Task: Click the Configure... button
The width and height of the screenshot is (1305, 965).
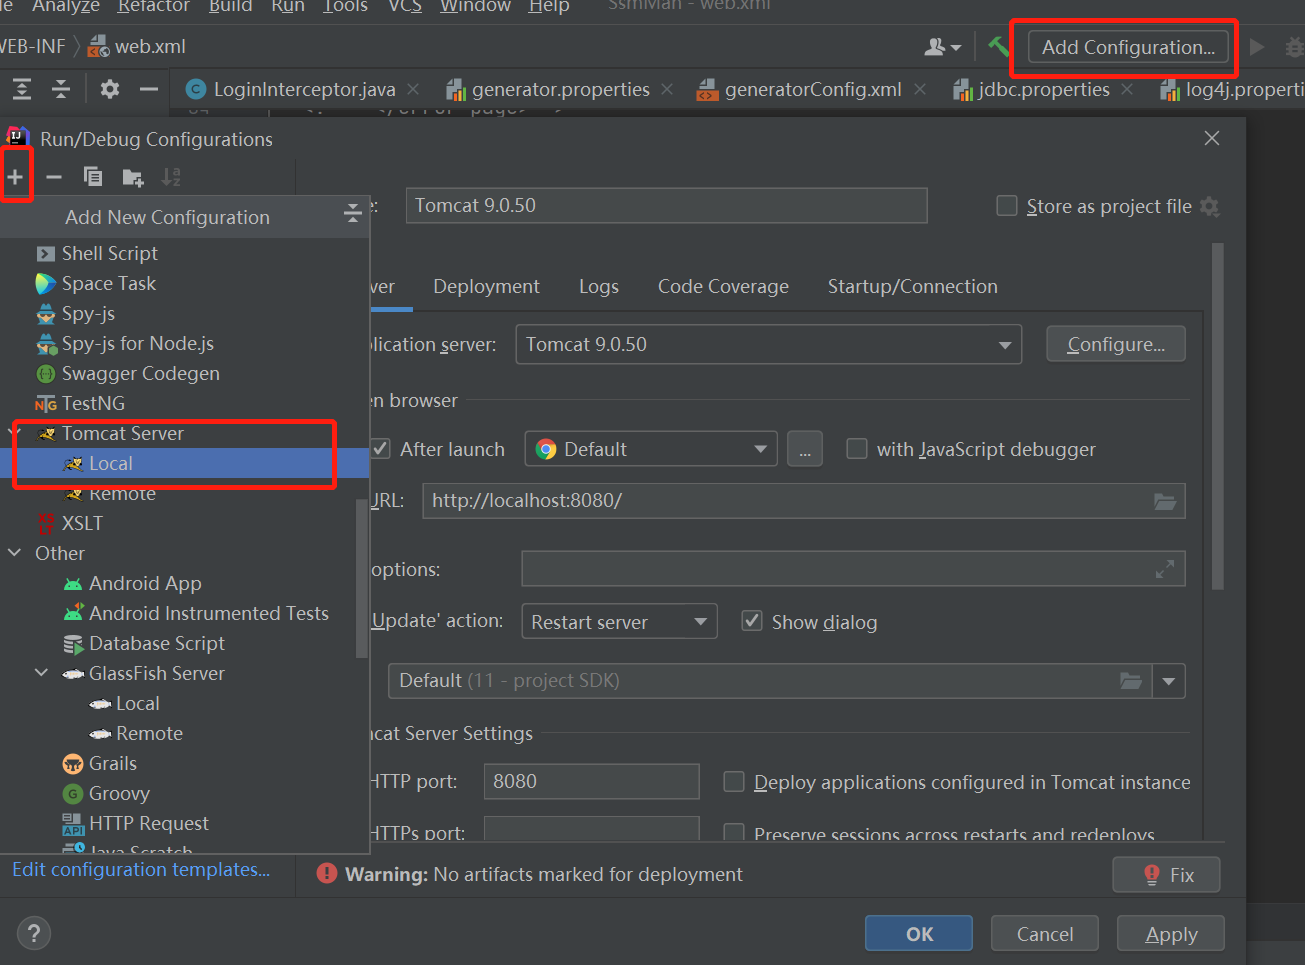Action: [1116, 344]
